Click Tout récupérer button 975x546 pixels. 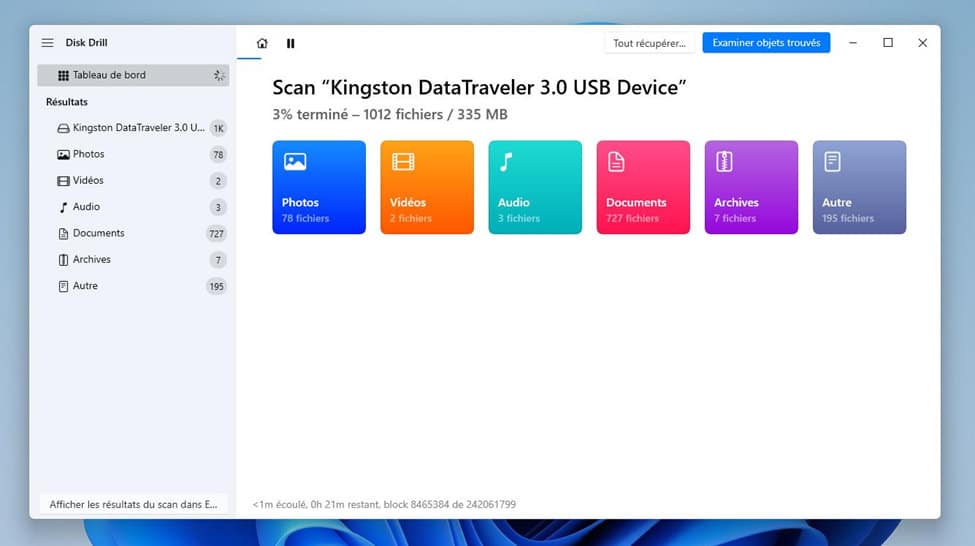[649, 43]
